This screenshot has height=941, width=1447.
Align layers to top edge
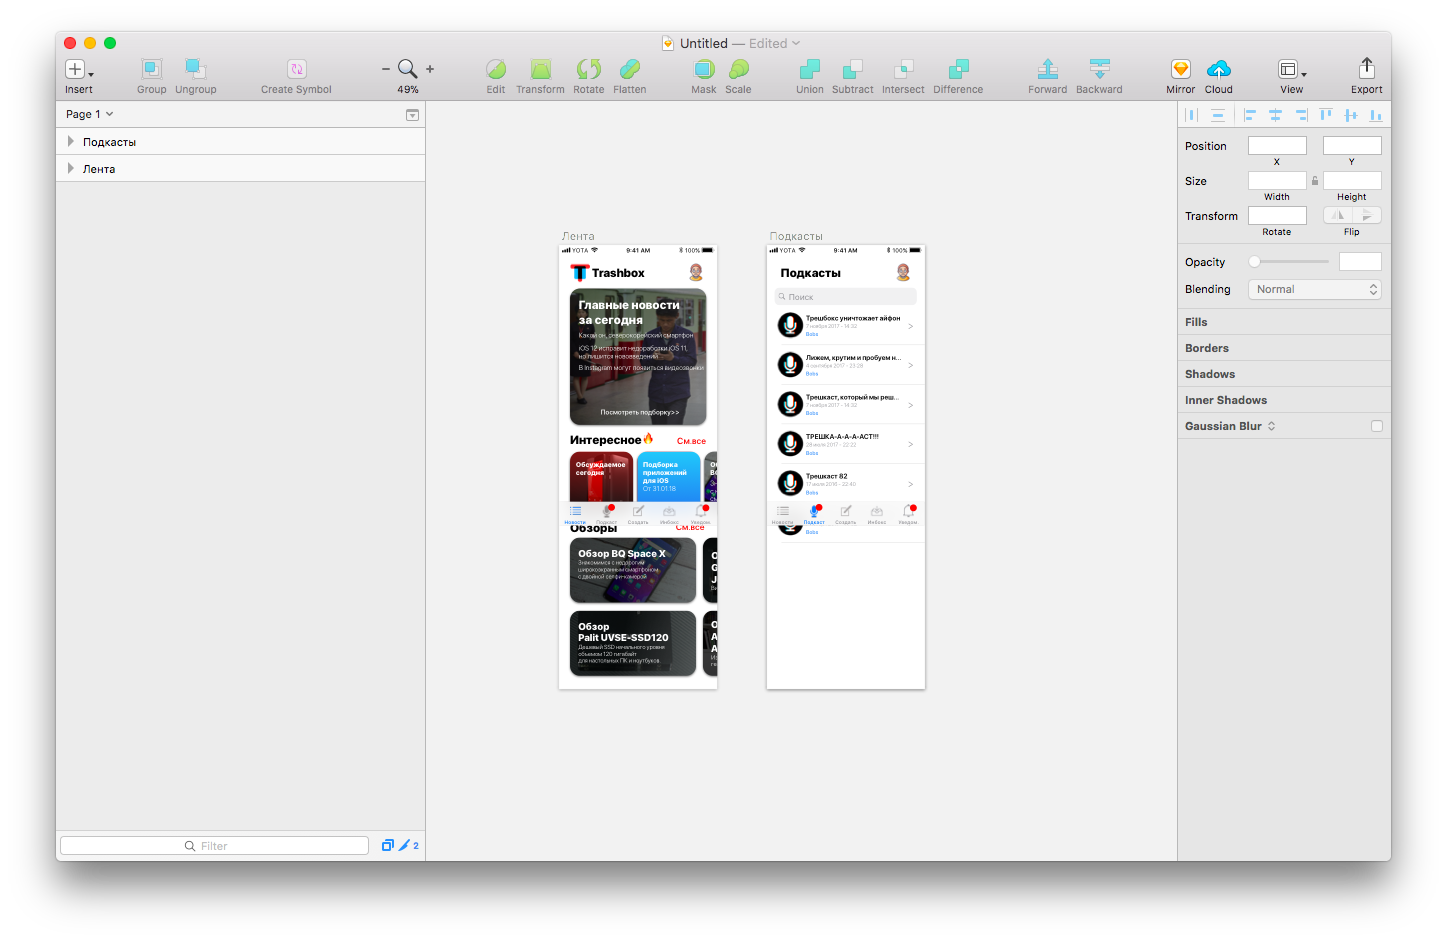[x=1326, y=115]
